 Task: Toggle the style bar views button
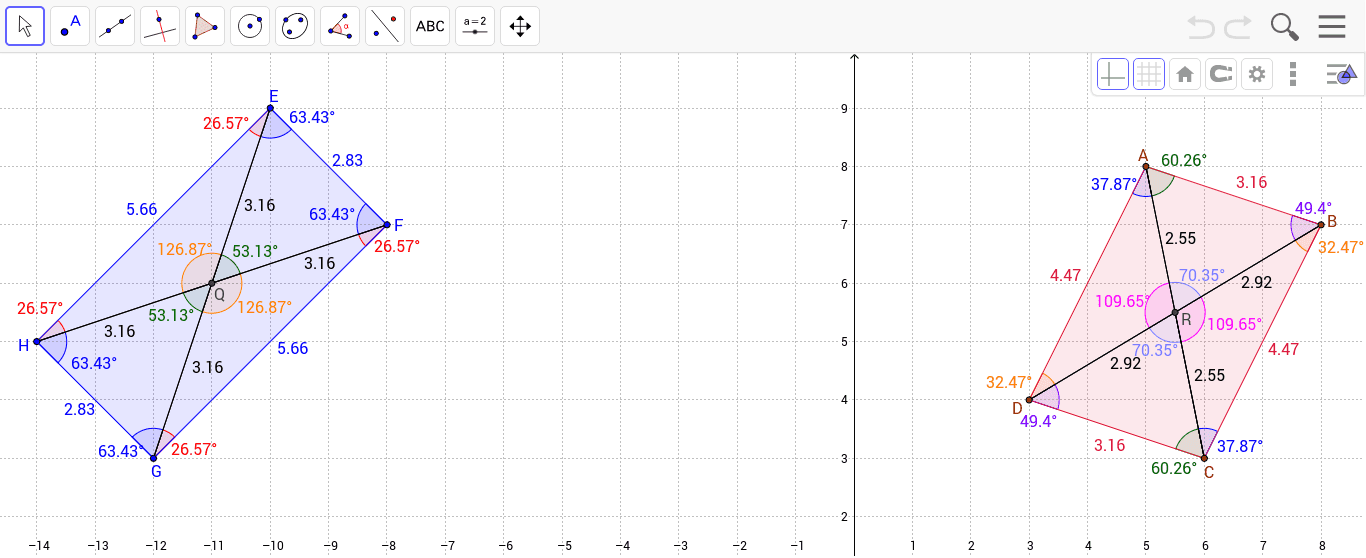[1340, 74]
